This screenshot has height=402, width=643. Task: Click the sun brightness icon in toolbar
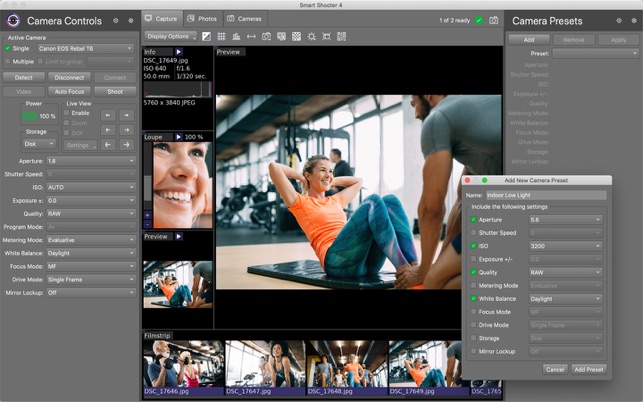coord(312,37)
